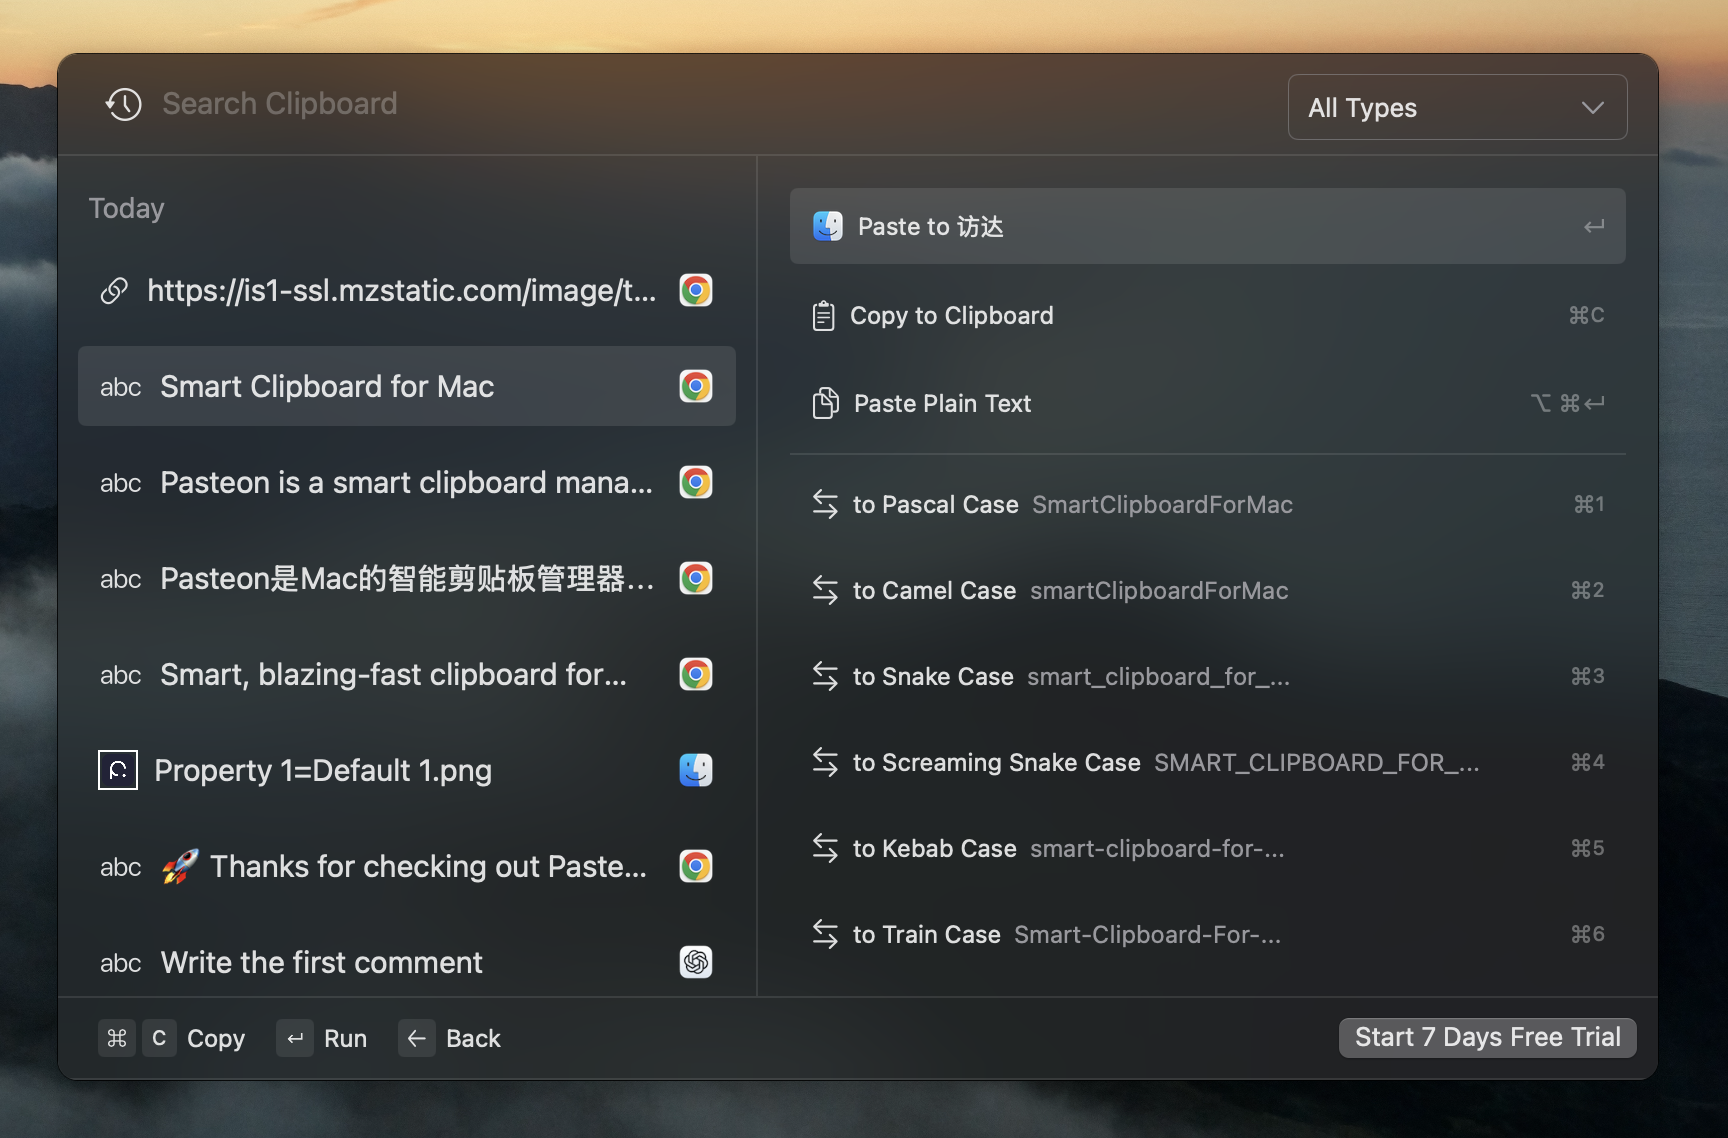Click the document icon beside Paste Plain Text

[825, 403]
